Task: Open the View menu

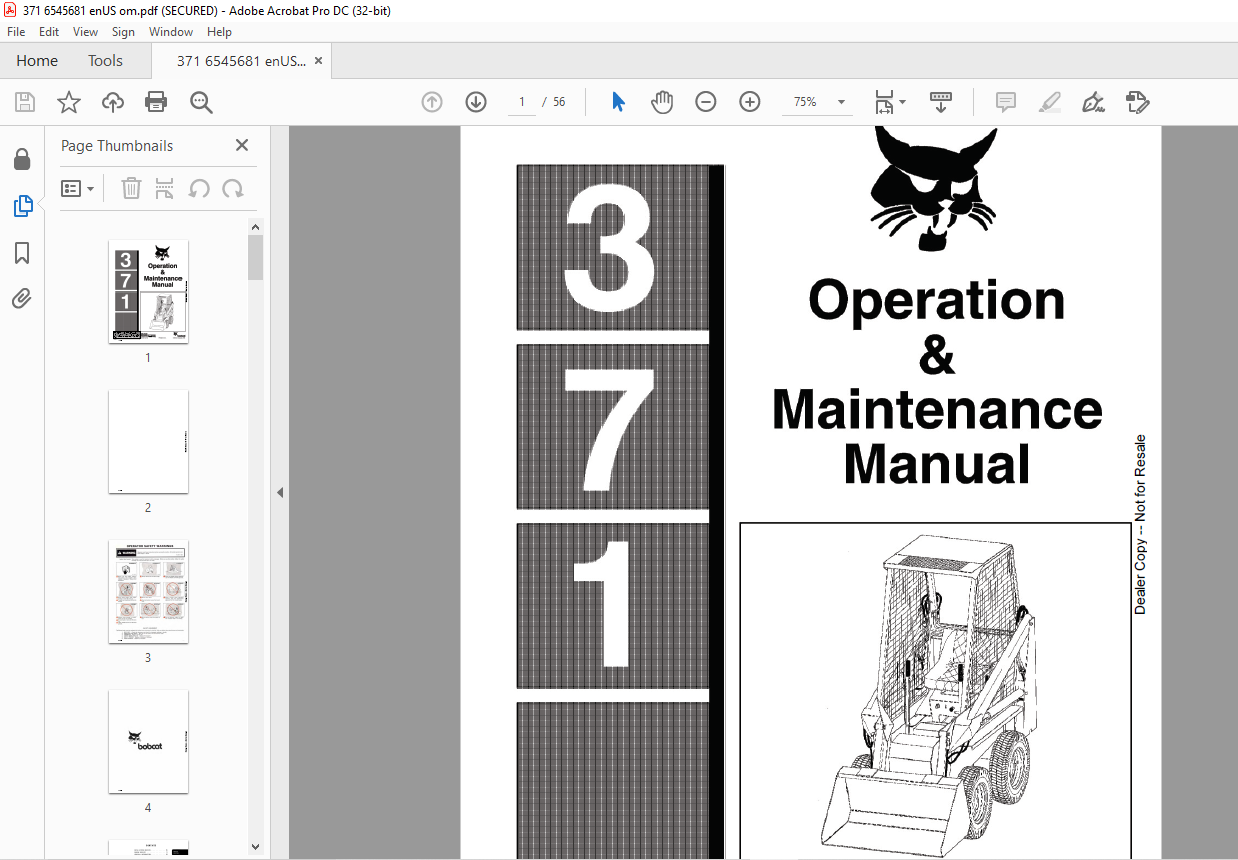Action: [x=86, y=32]
